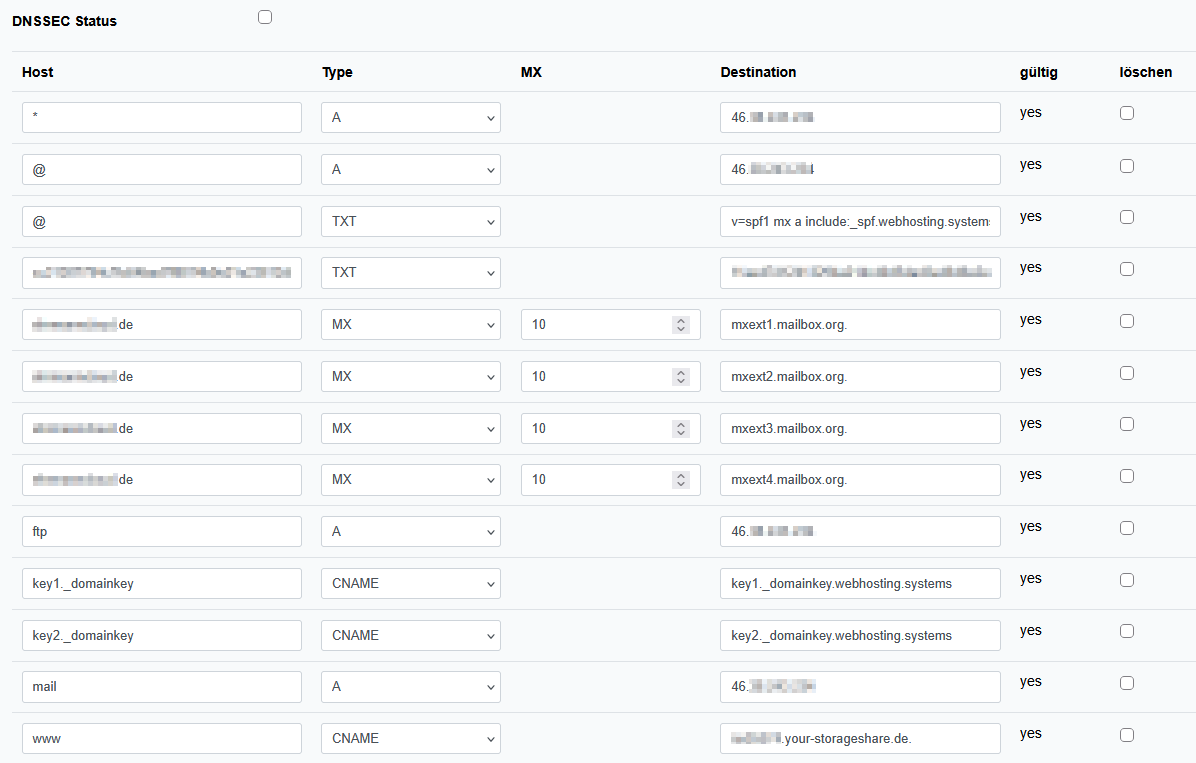
Task: Click the gültig column header
Action: (x=1039, y=72)
